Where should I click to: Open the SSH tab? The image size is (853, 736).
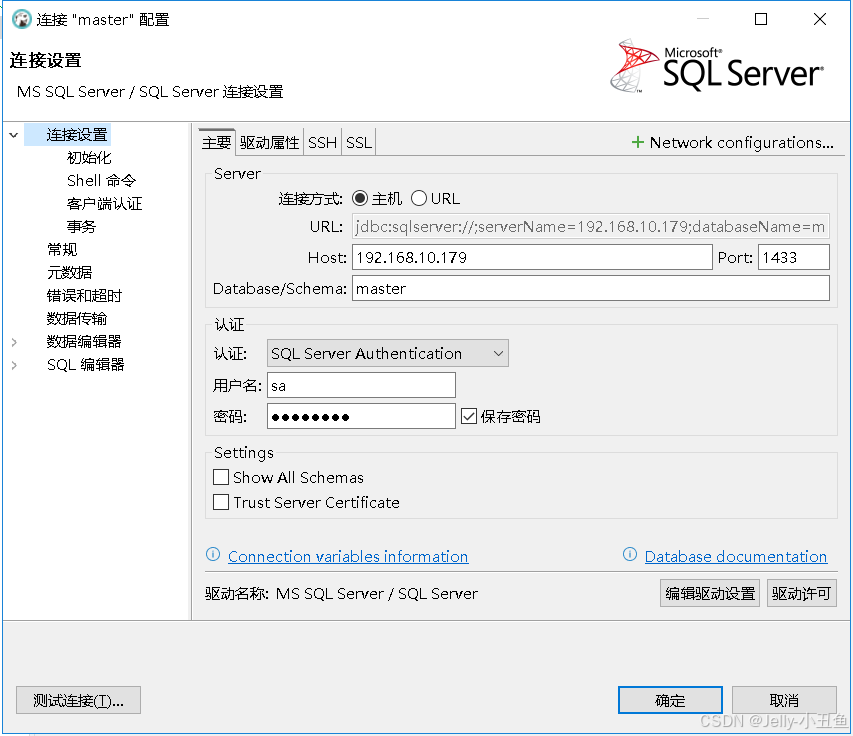(x=323, y=143)
